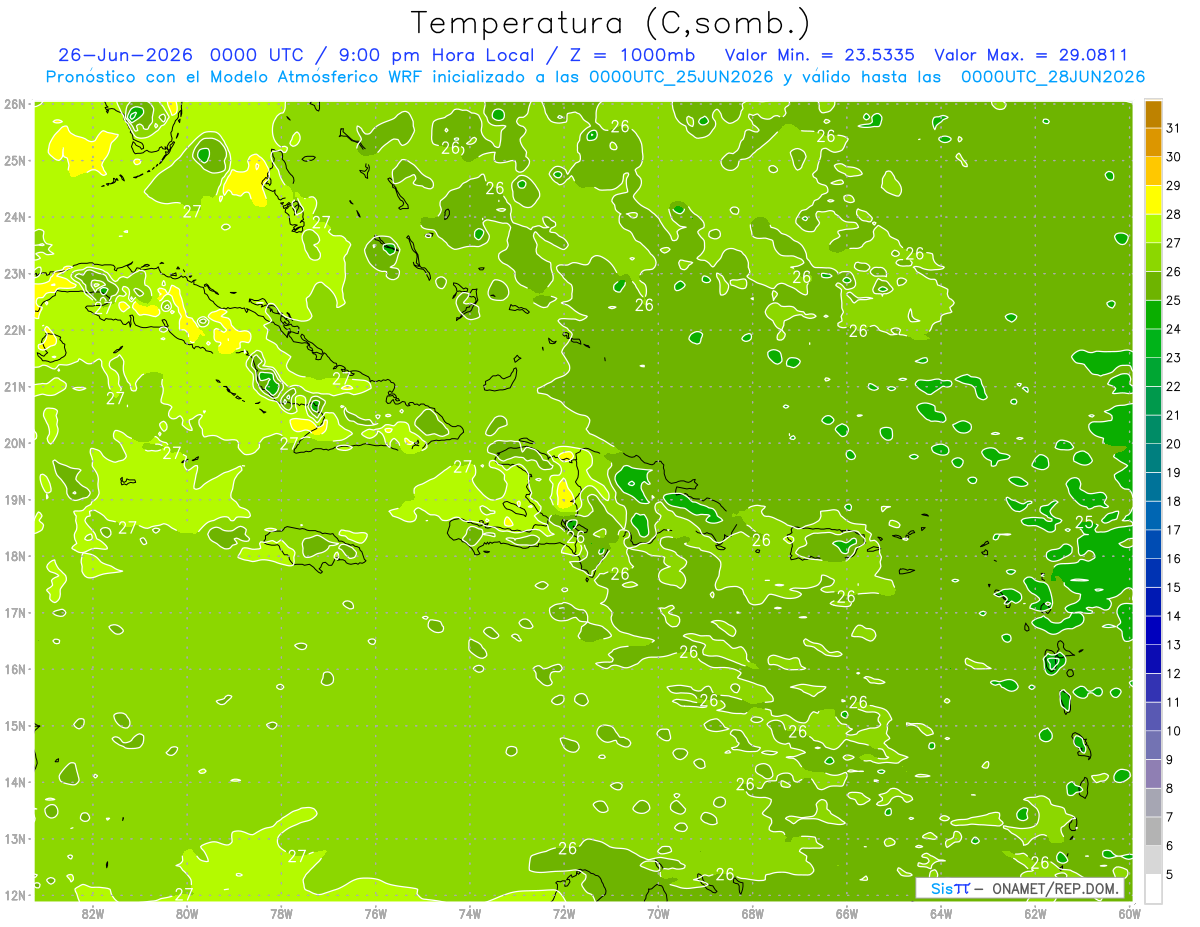The height and width of the screenshot is (927, 1200).
Task: Click colorbar tick label 11
Action: click(x=1173, y=702)
